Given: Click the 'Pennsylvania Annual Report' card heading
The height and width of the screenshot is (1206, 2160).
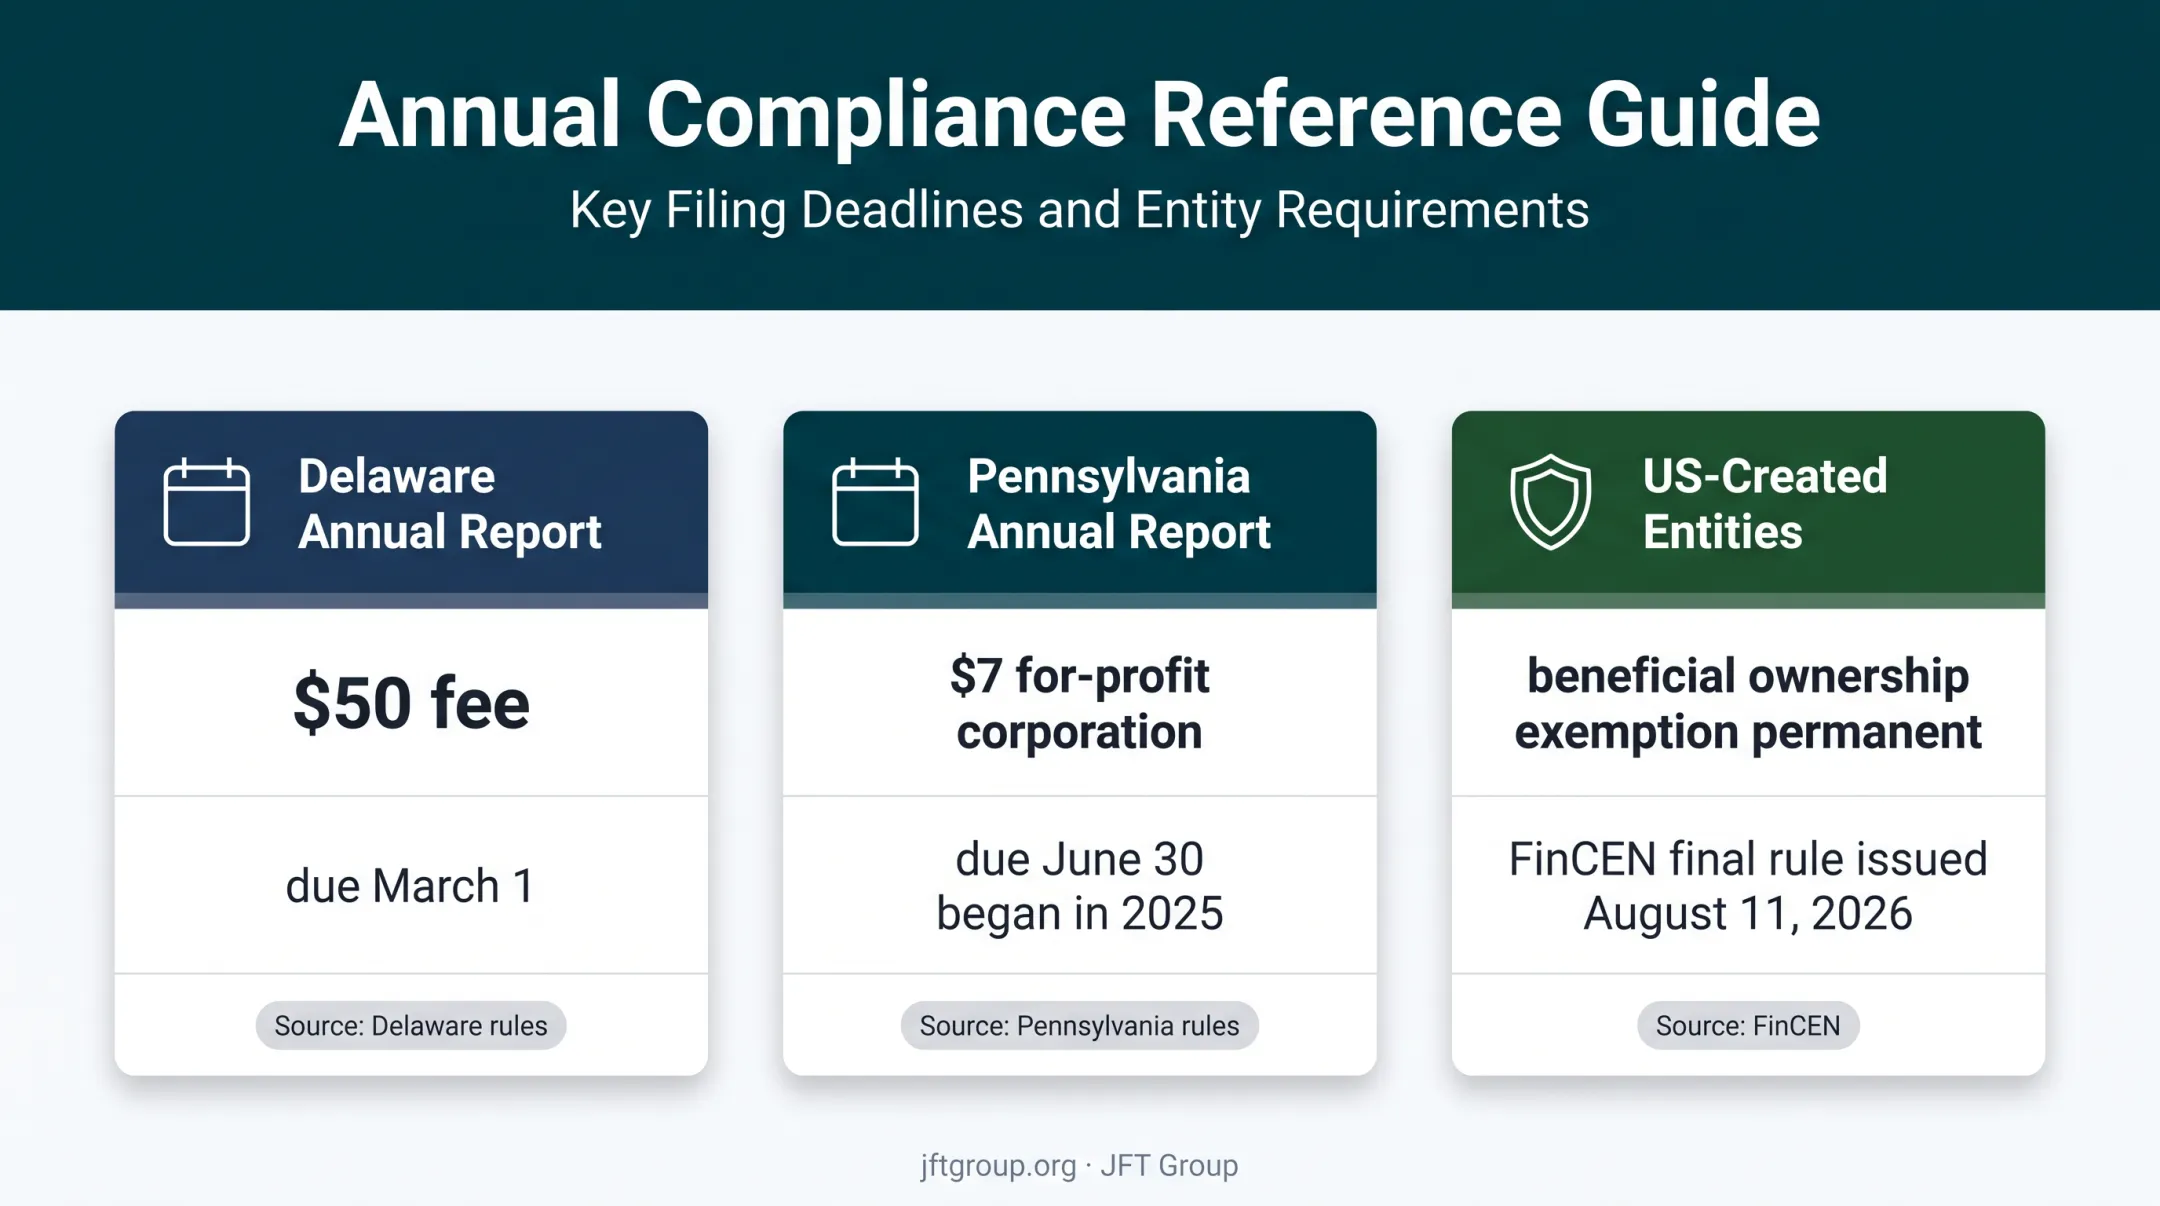Looking at the screenshot, I should 1119,503.
